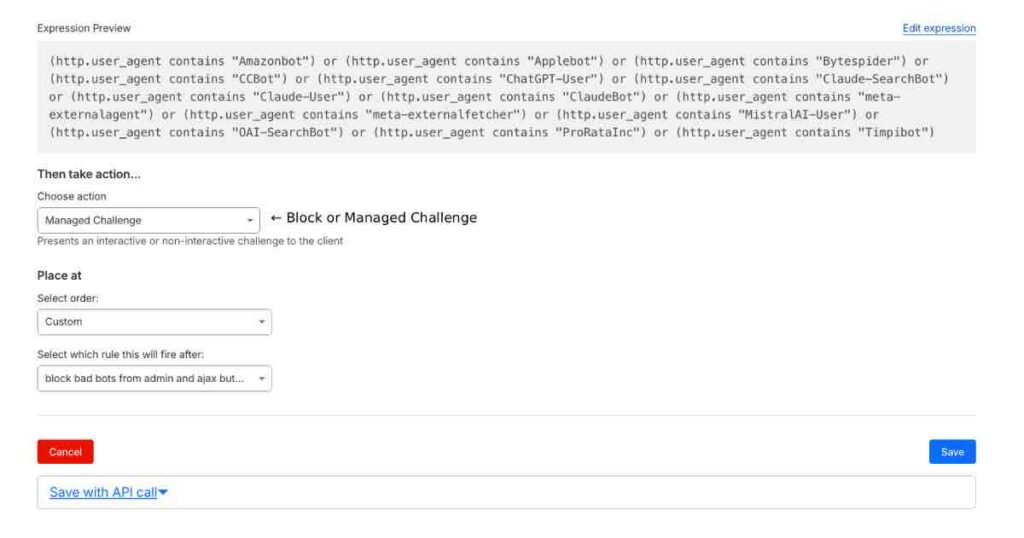
Task: Click the 'Select order:' label
Action: coord(68,298)
